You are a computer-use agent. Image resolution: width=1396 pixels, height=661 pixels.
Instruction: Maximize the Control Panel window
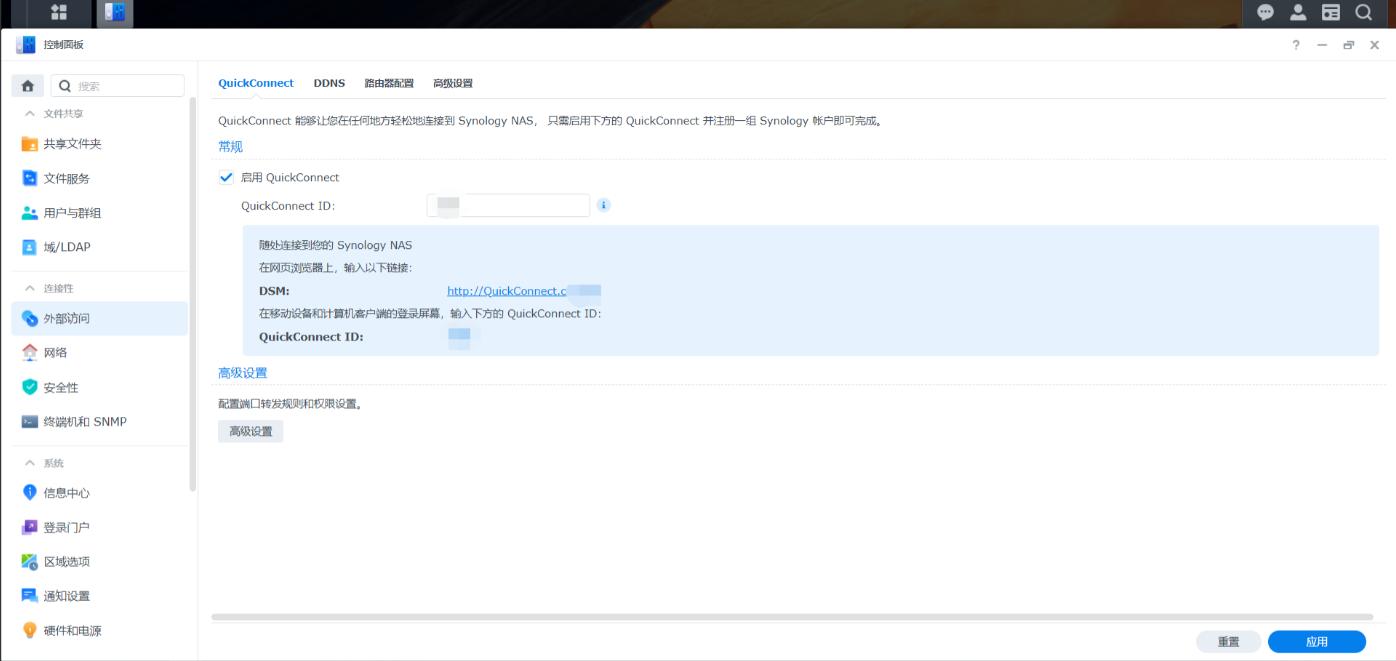pos(1349,45)
